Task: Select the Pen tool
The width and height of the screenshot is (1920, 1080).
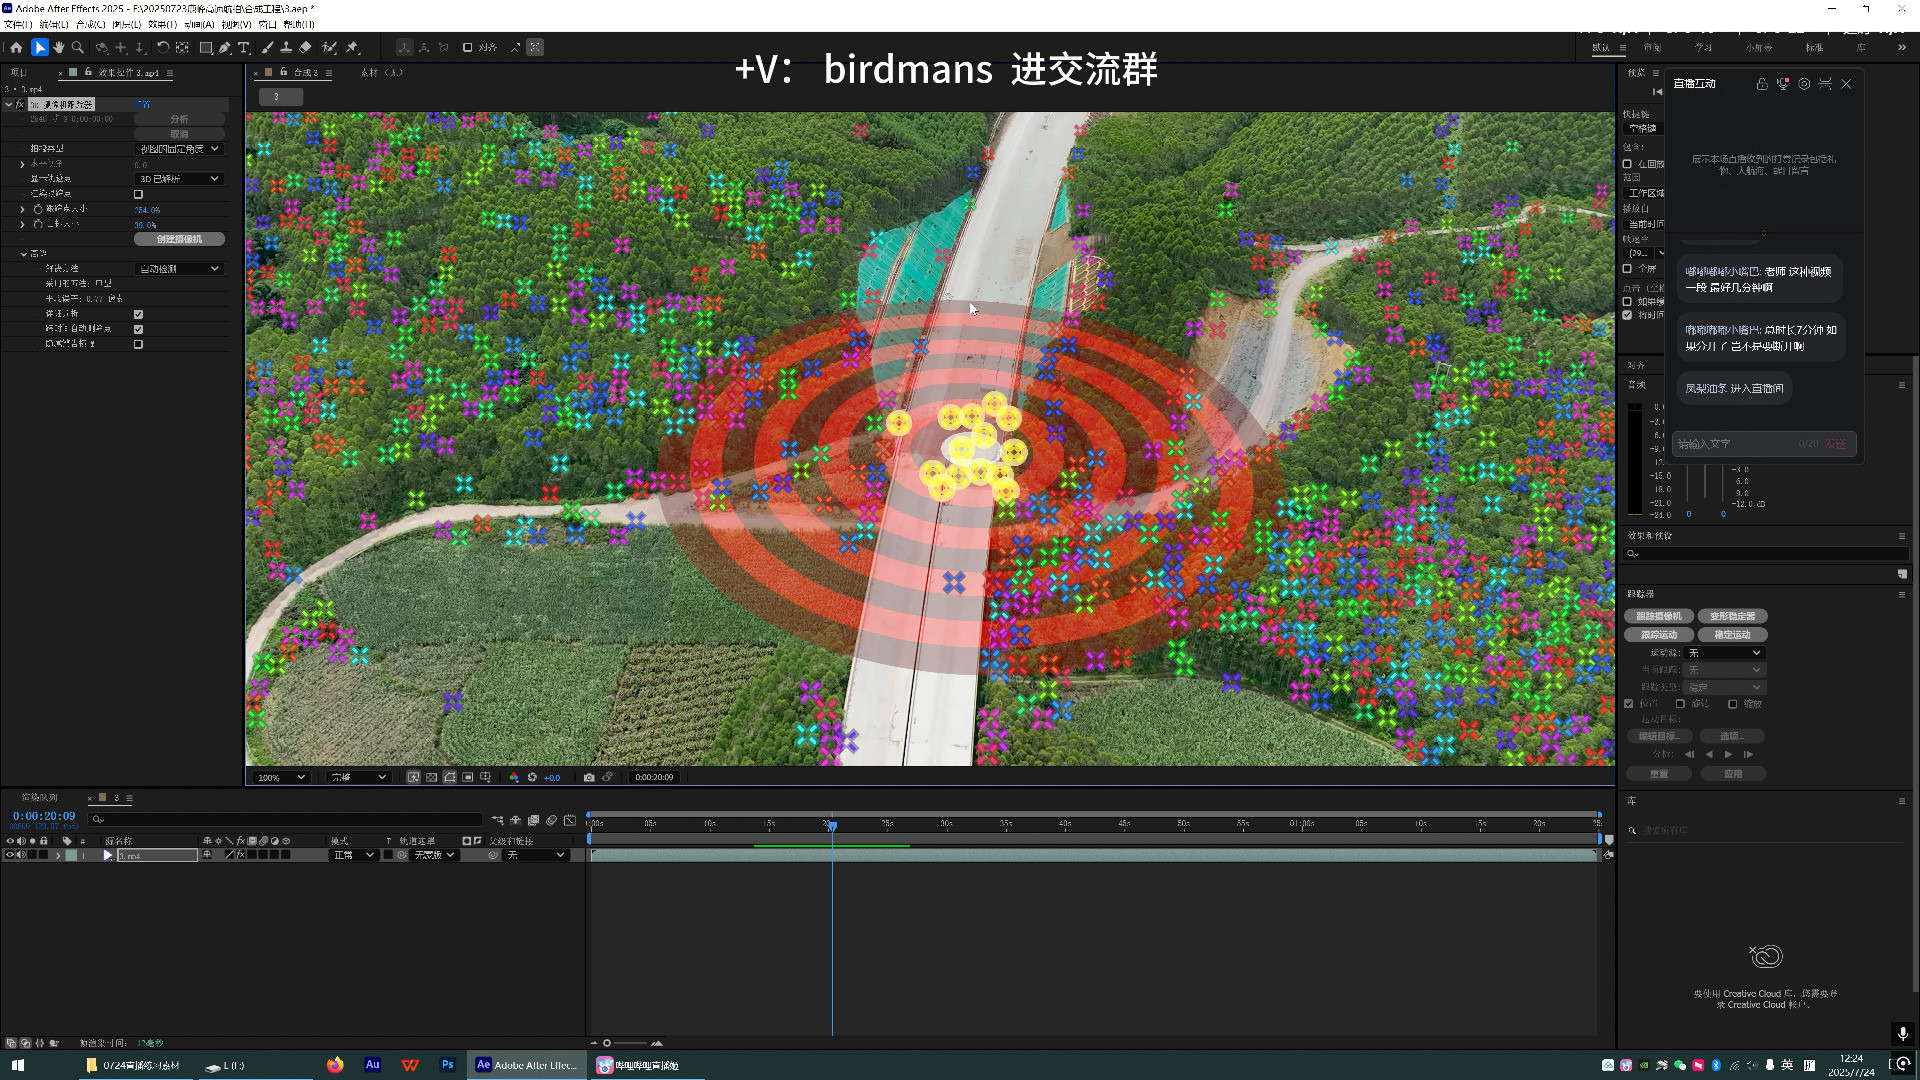Action: 225,47
